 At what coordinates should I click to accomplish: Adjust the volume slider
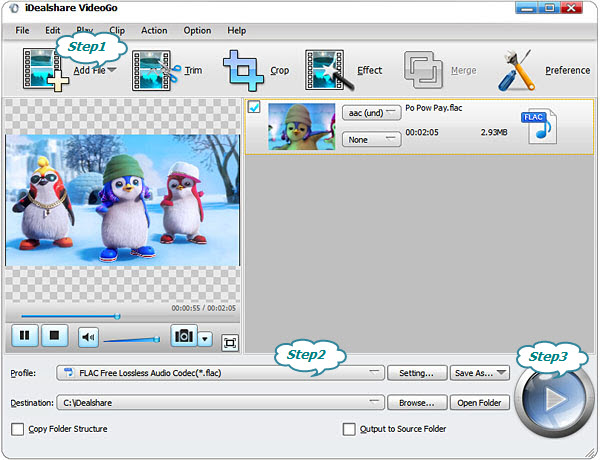tap(132, 339)
